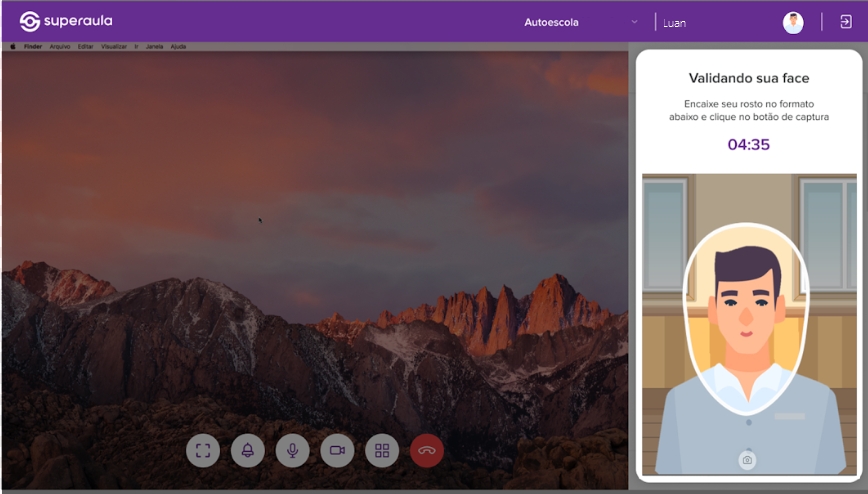Image resolution: width=868 pixels, height=494 pixels.
Task: Click the face preview oval frame
Action: (745, 320)
